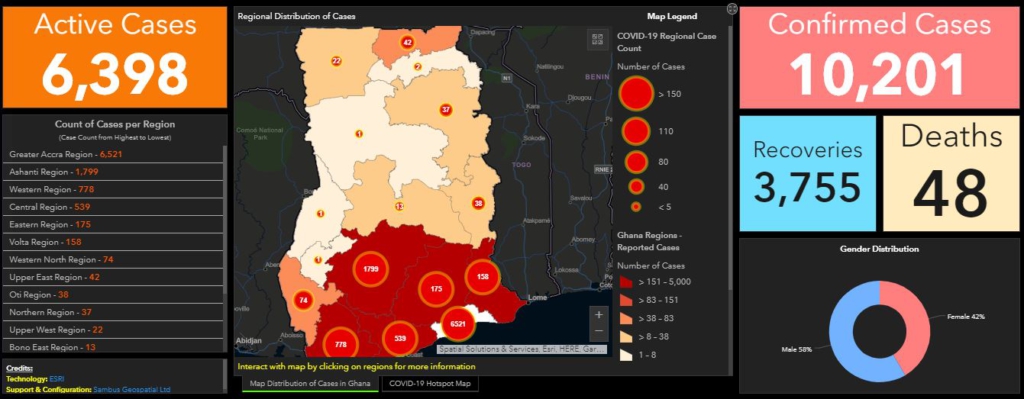
Task: Select the 13 case marker in Bono East
Action: (x=399, y=206)
